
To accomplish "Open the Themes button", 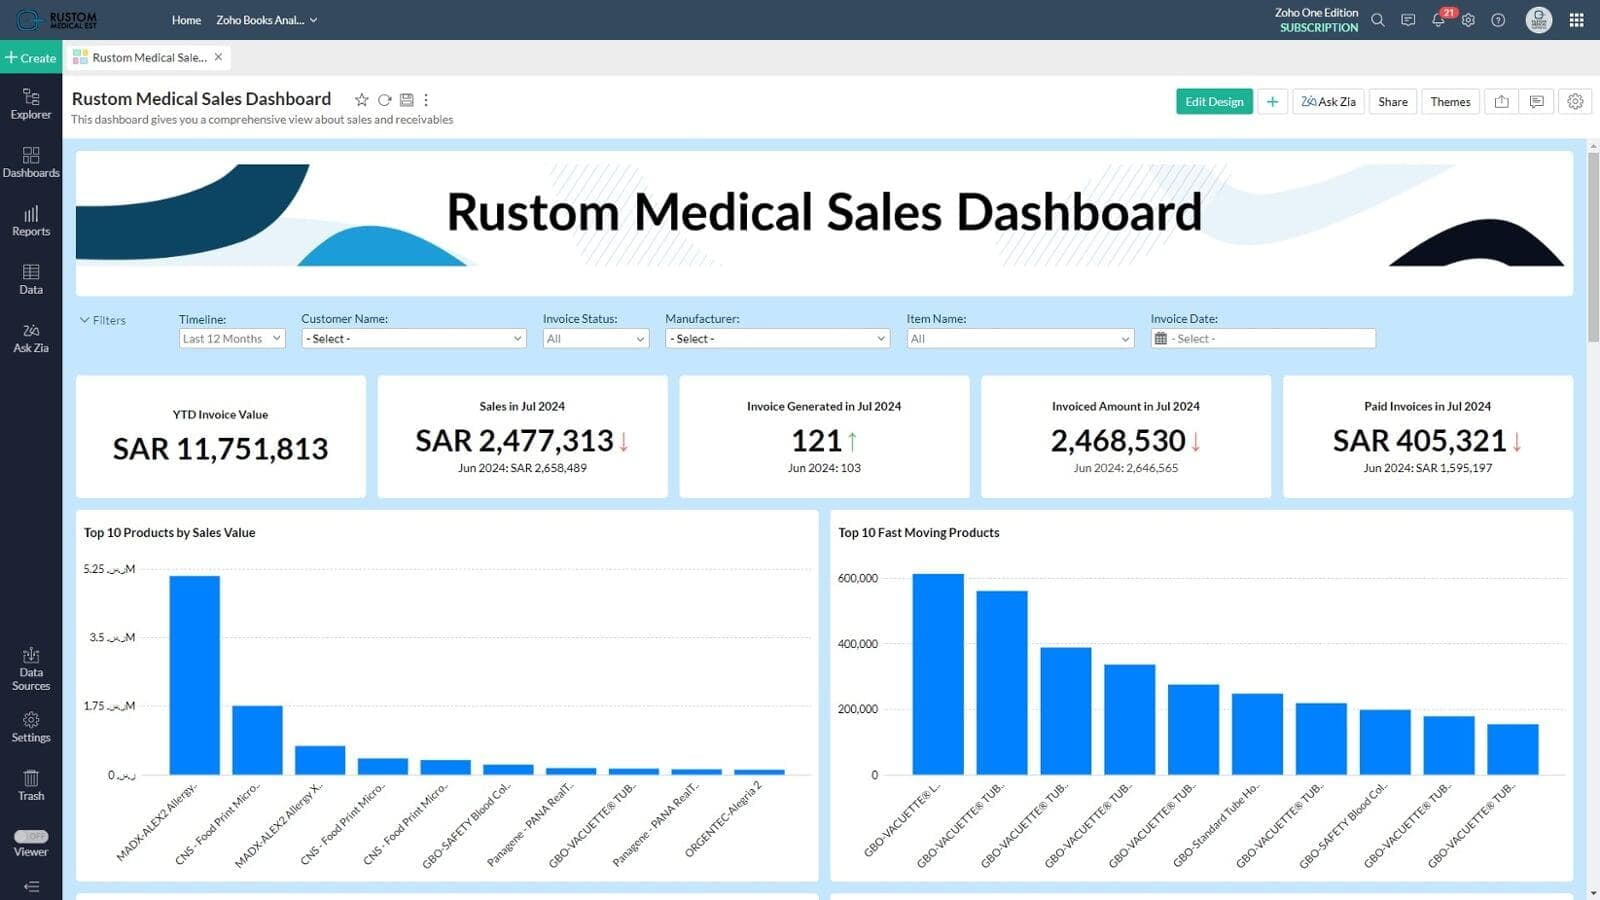I will pyautogui.click(x=1450, y=102).
